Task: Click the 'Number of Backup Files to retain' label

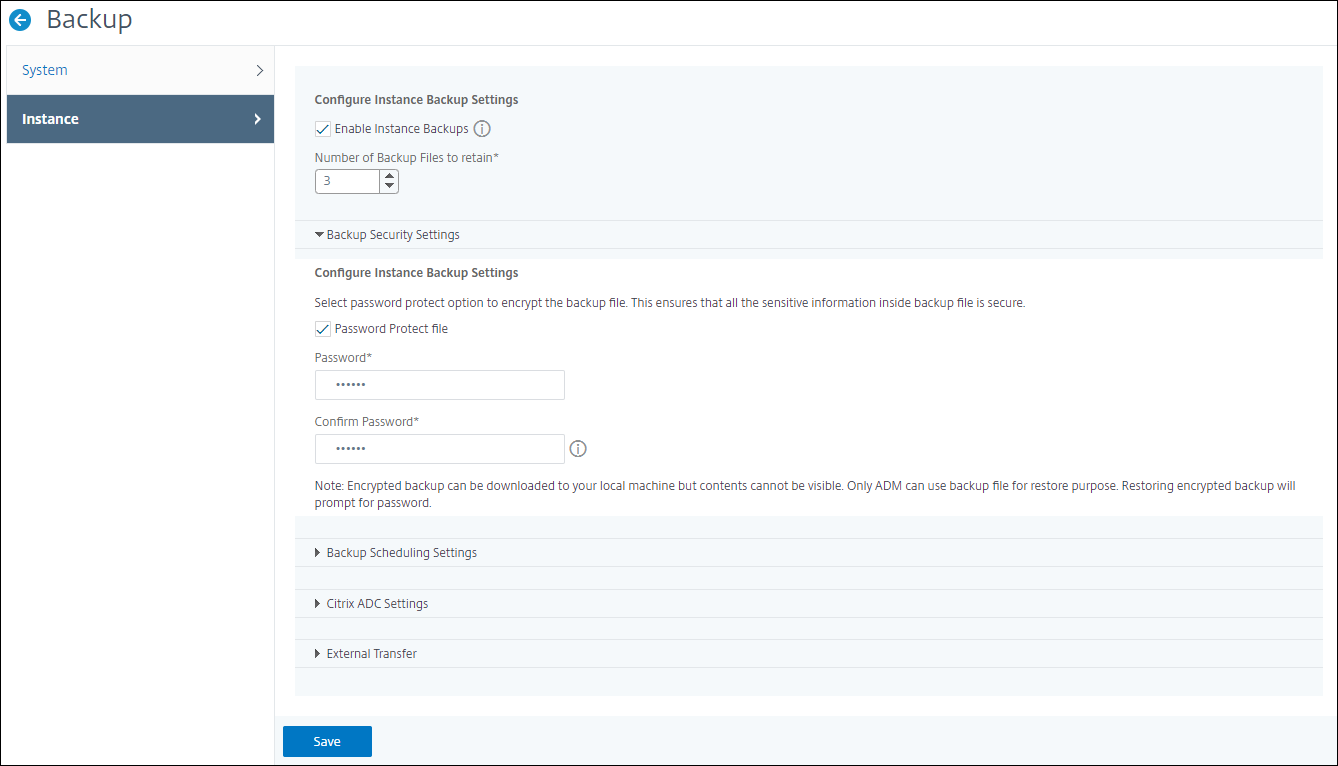Action: (406, 158)
